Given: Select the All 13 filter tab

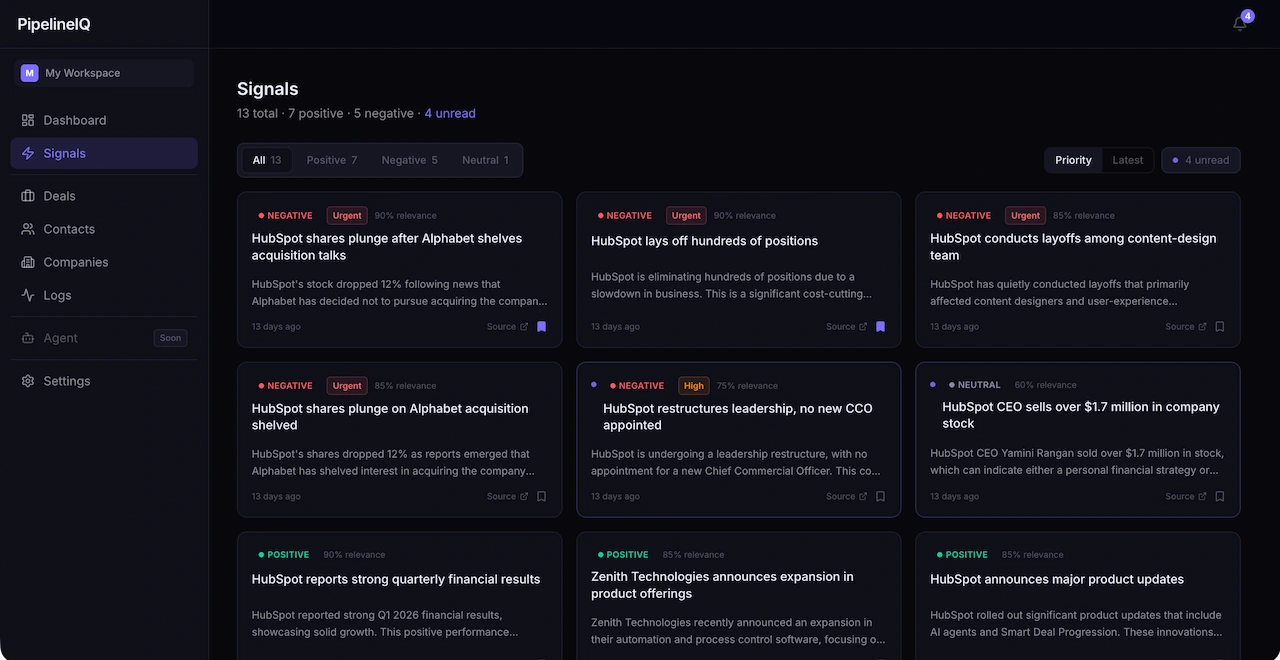Looking at the screenshot, I should pos(267,160).
